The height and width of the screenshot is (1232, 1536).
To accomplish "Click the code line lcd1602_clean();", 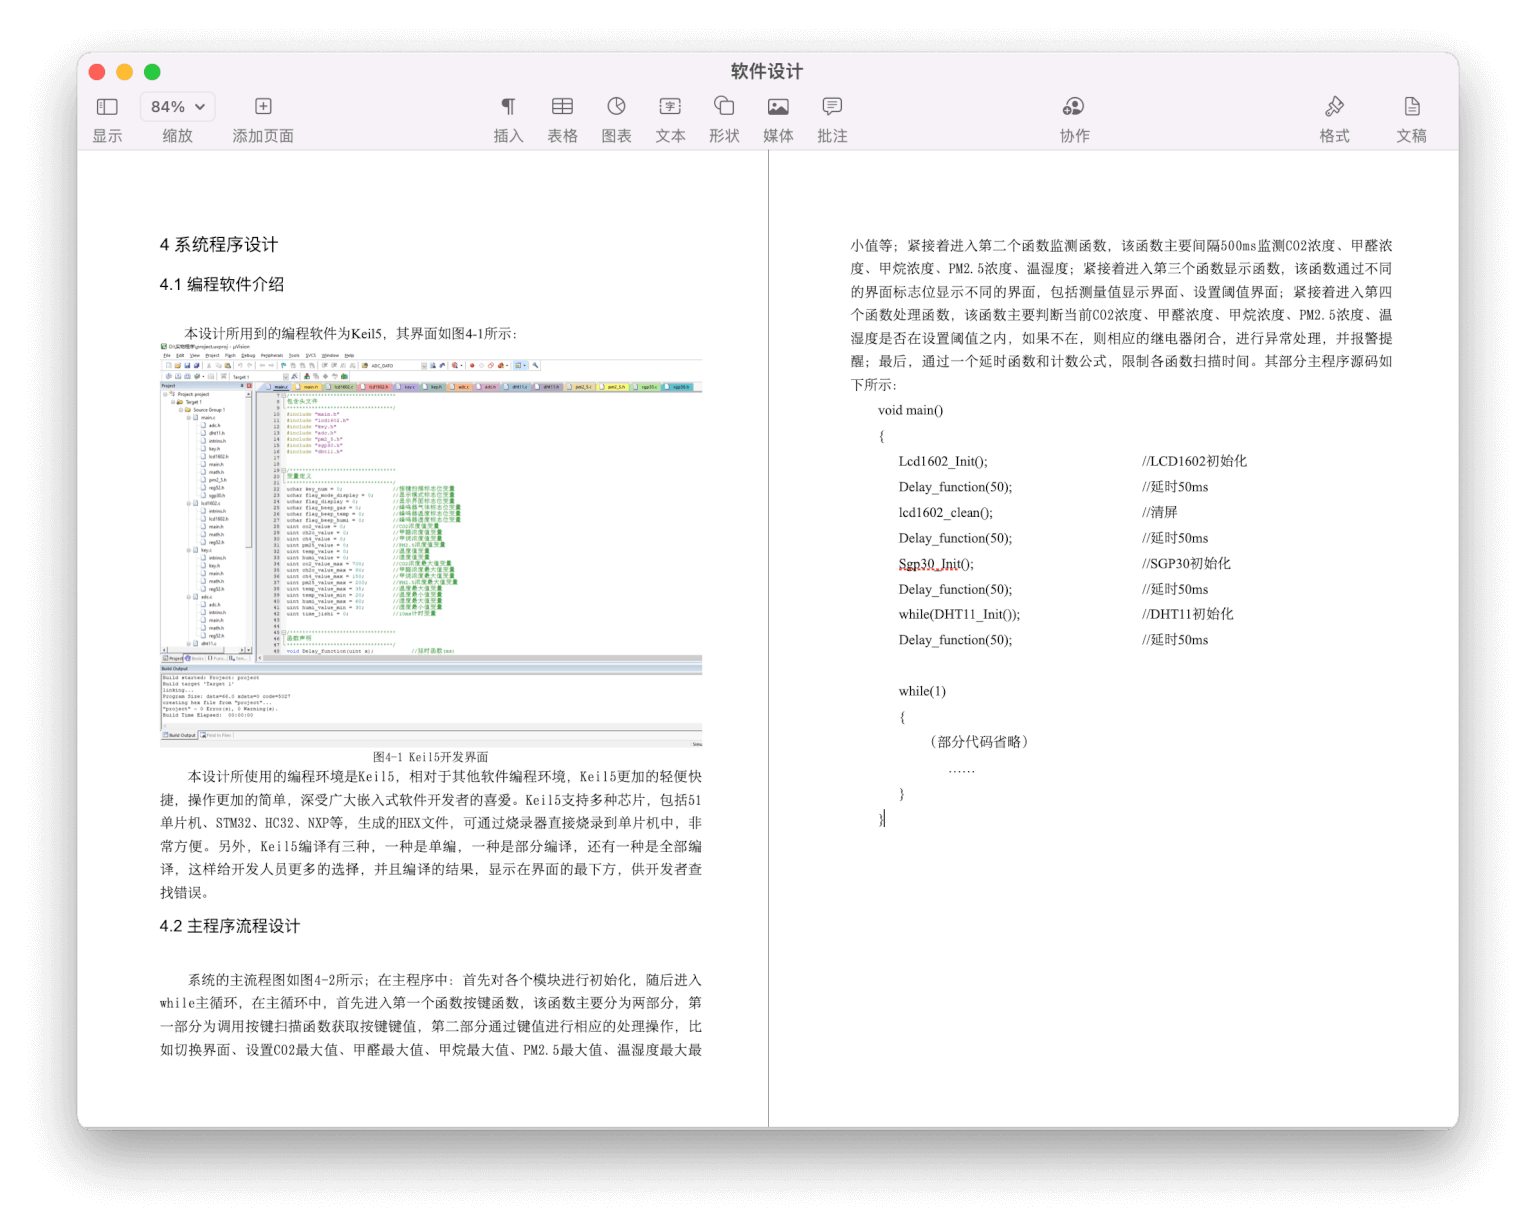I will click(946, 512).
